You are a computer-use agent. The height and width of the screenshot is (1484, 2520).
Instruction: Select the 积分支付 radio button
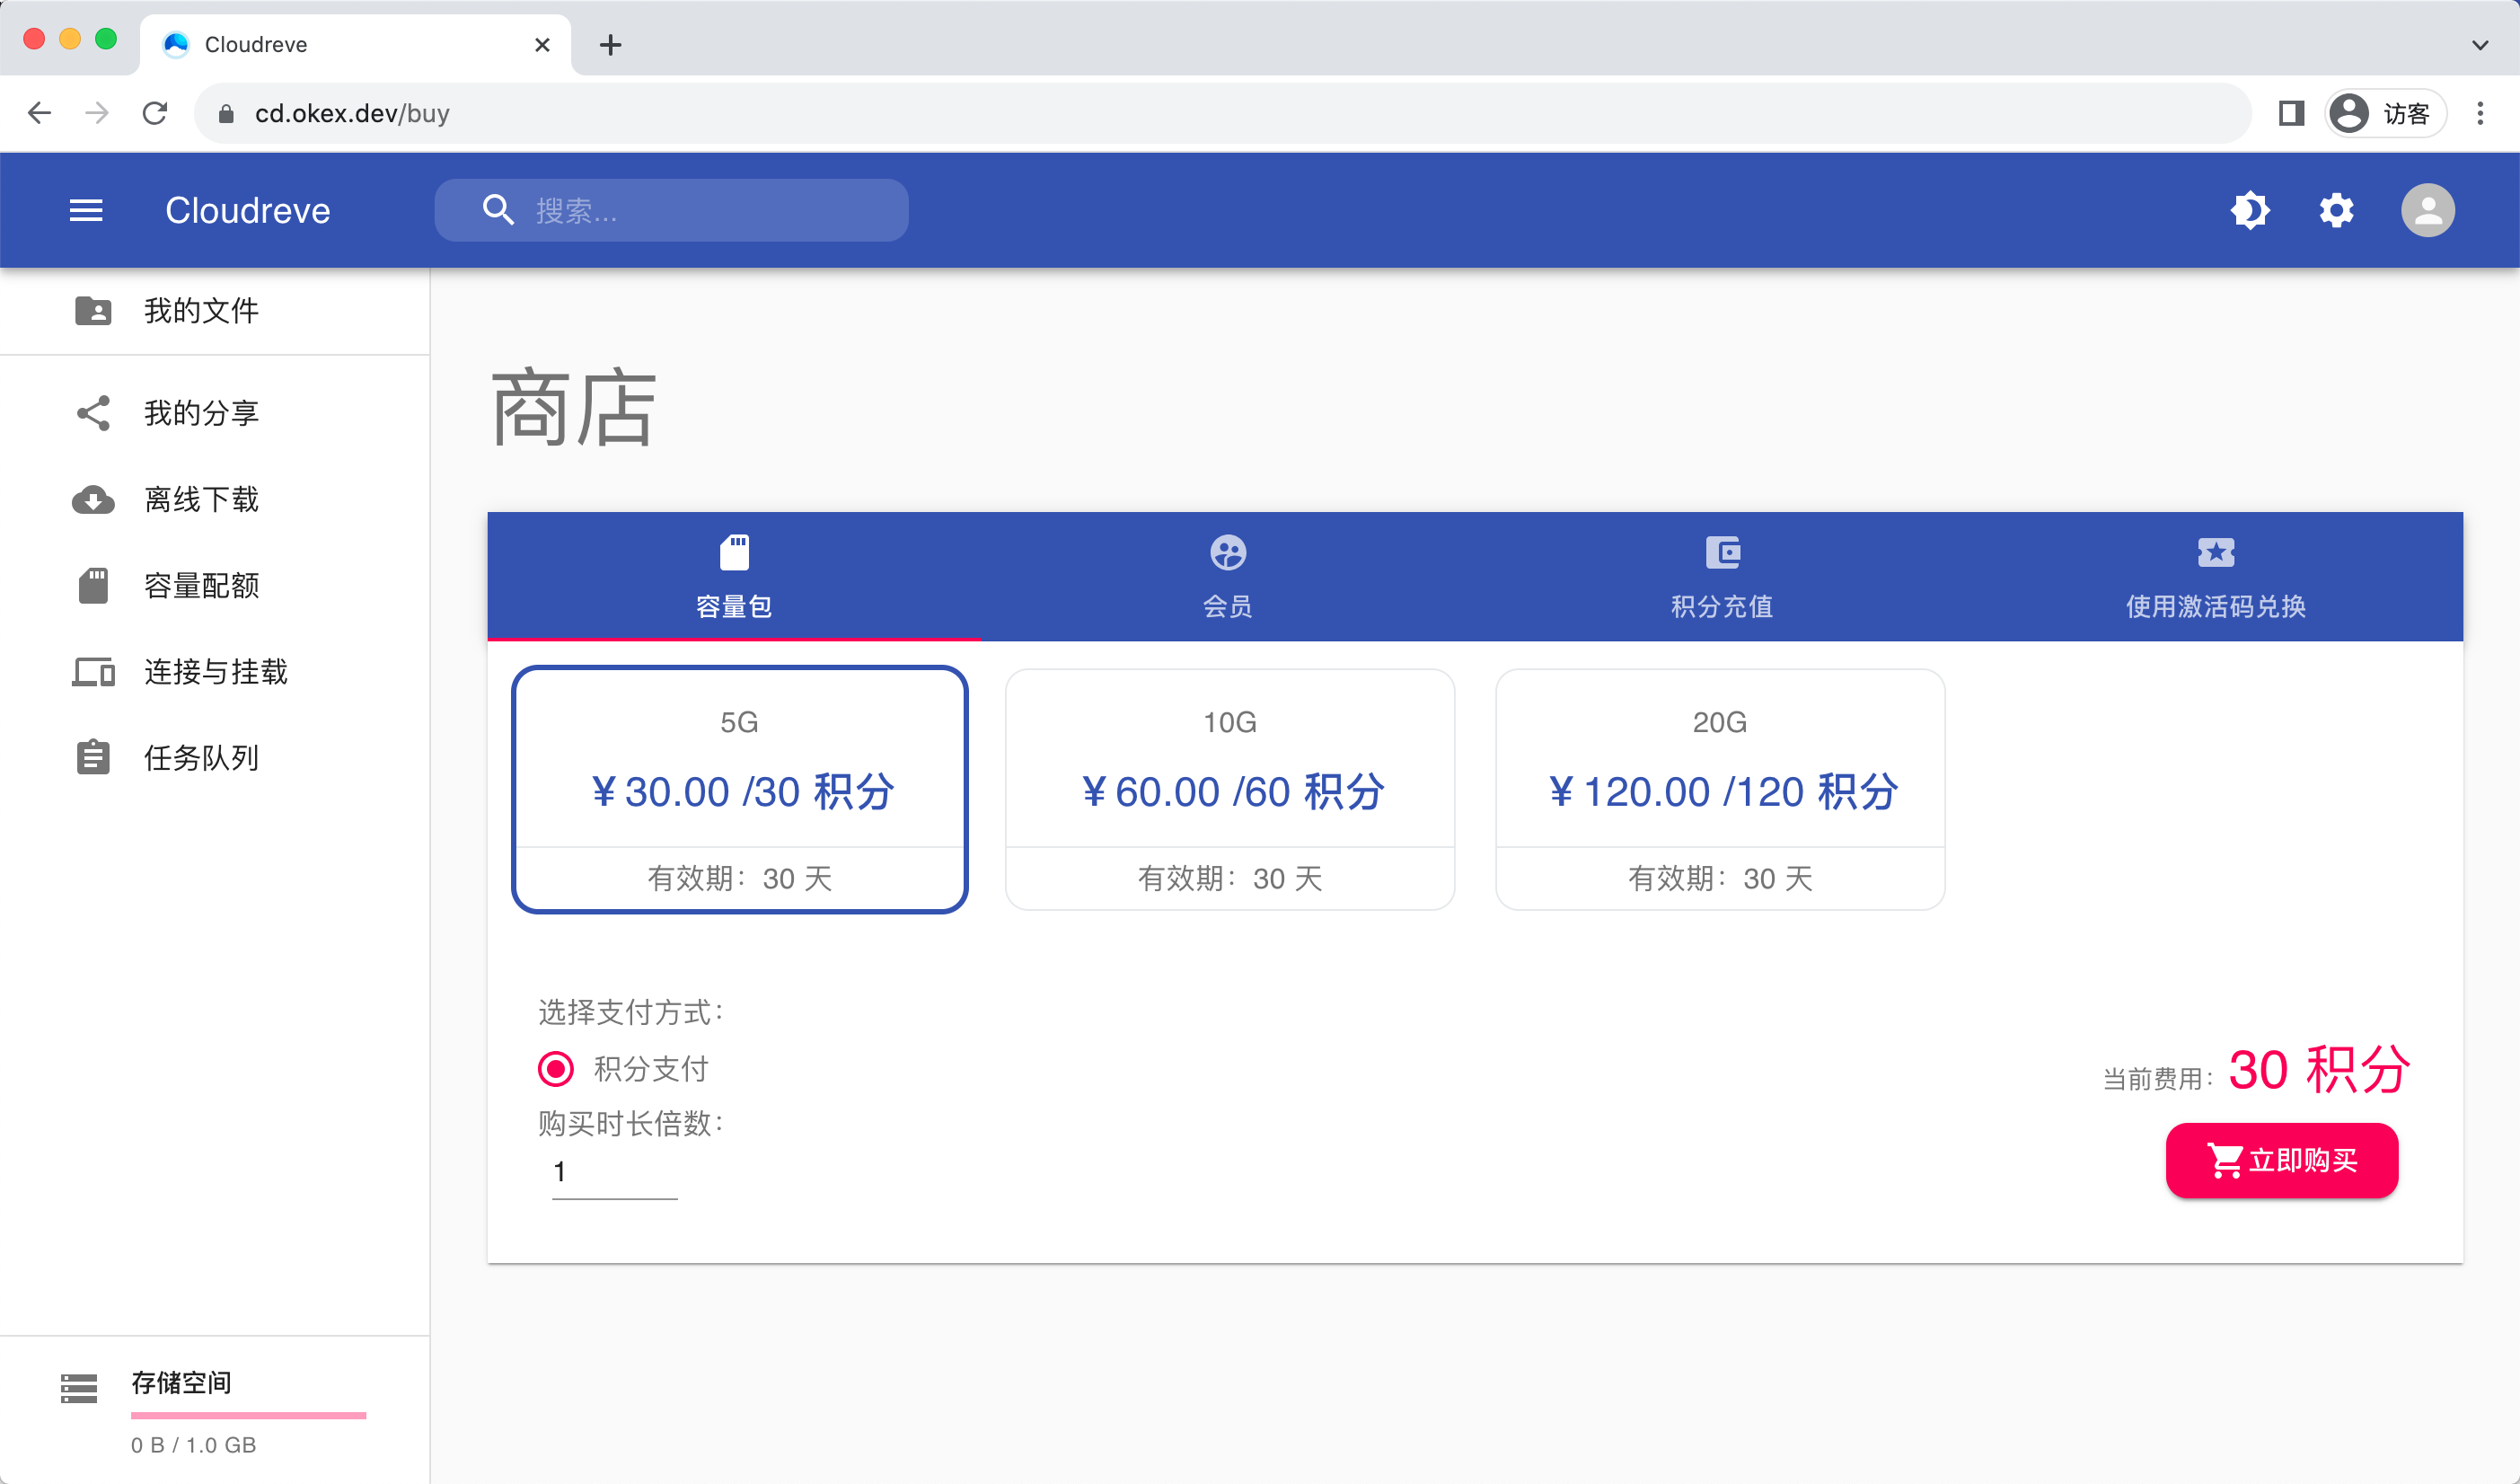point(556,1069)
